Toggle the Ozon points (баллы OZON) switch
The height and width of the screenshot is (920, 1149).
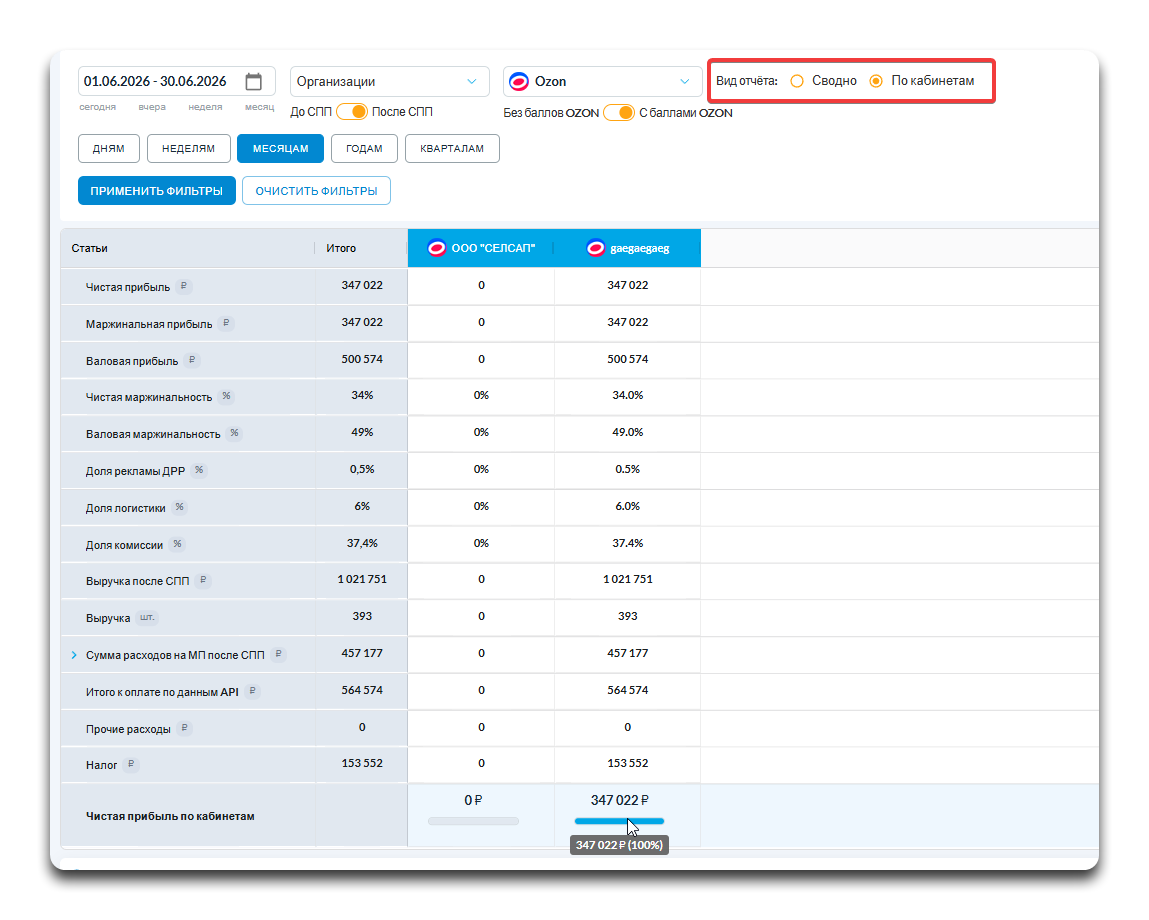pyautogui.click(x=619, y=113)
